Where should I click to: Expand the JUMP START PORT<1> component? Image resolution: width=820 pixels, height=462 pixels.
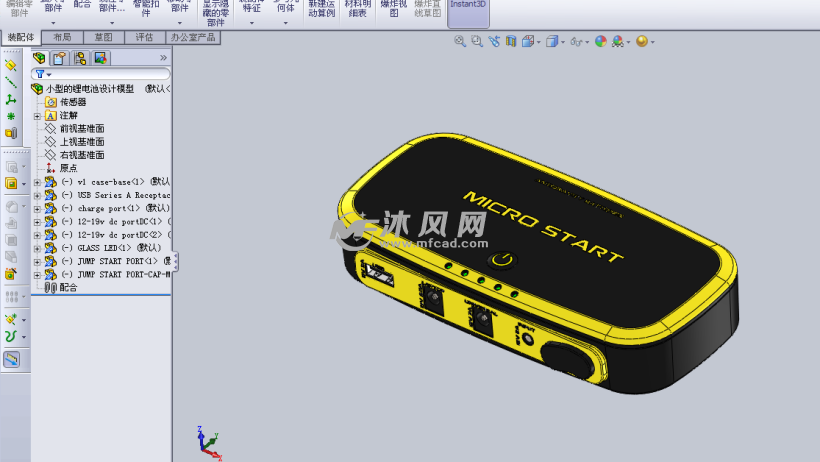click(37, 262)
